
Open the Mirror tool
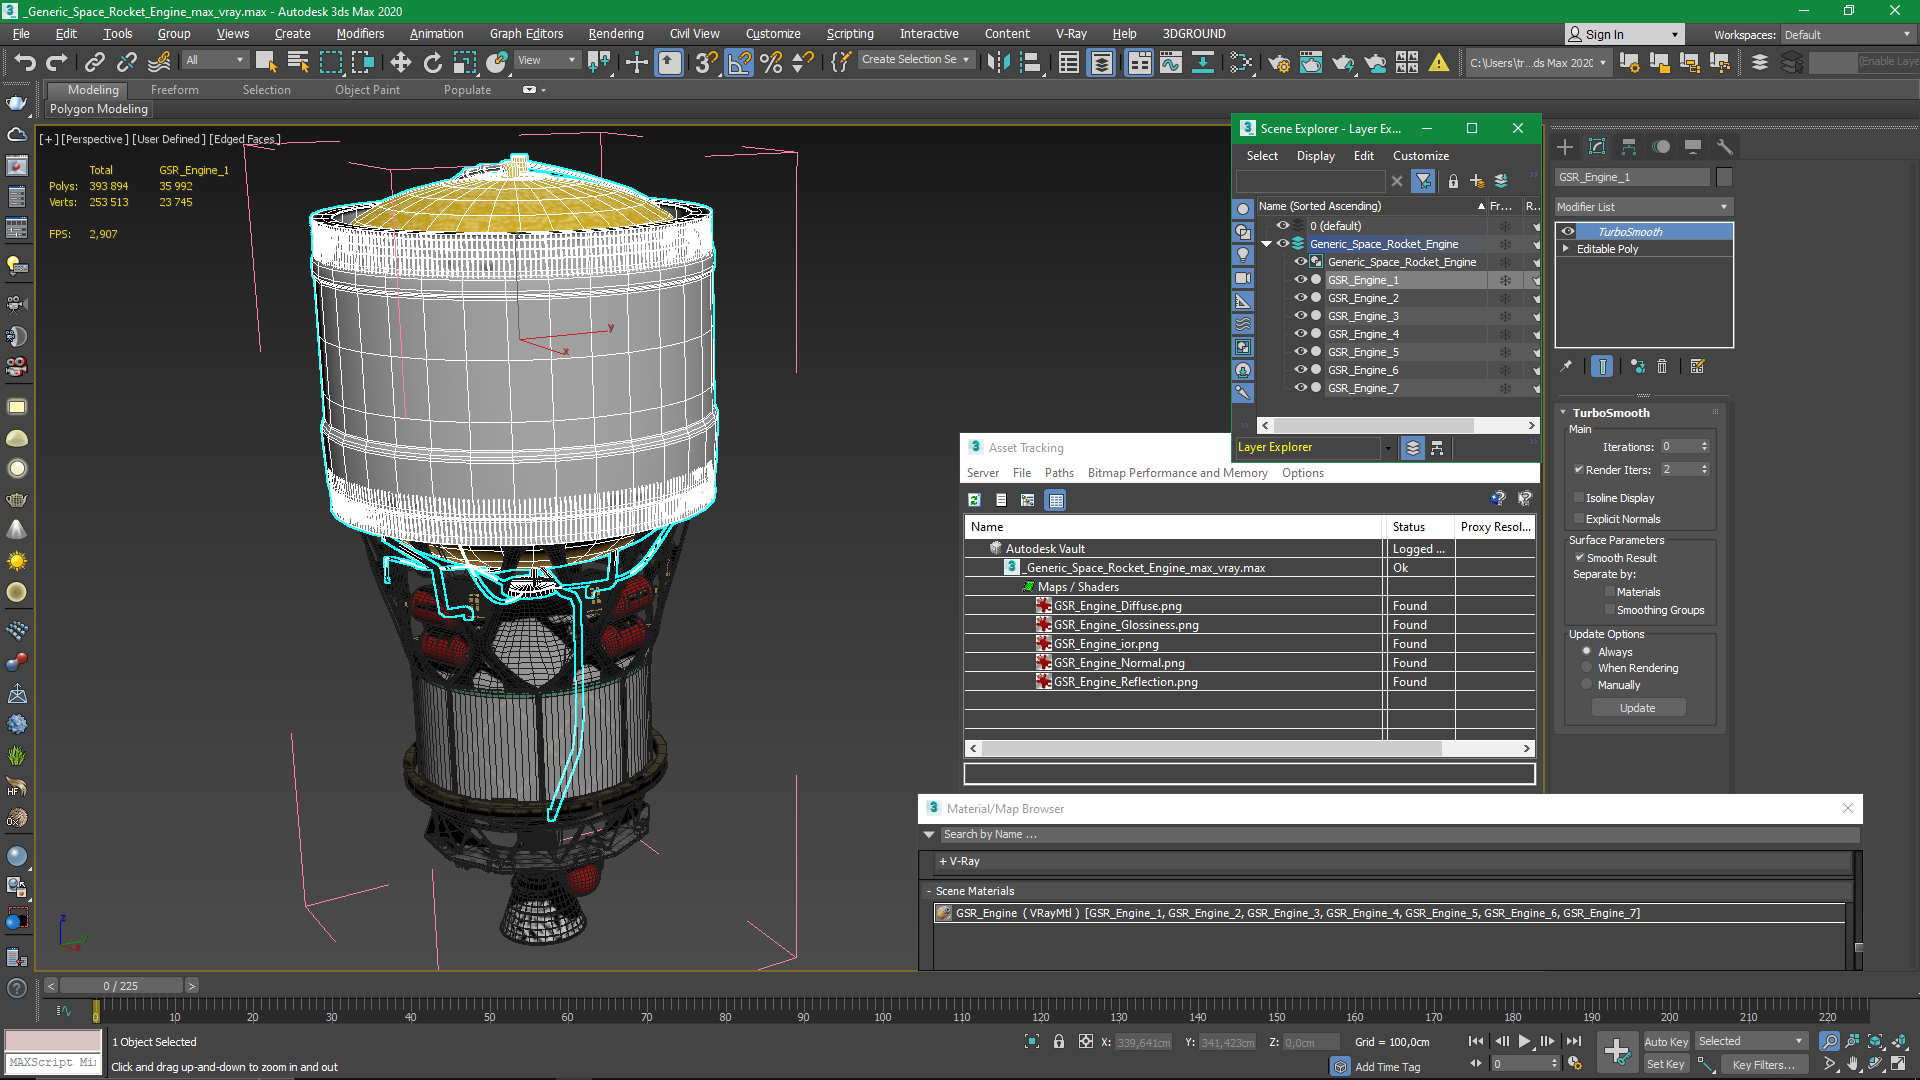pyautogui.click(x=998, y=62)
